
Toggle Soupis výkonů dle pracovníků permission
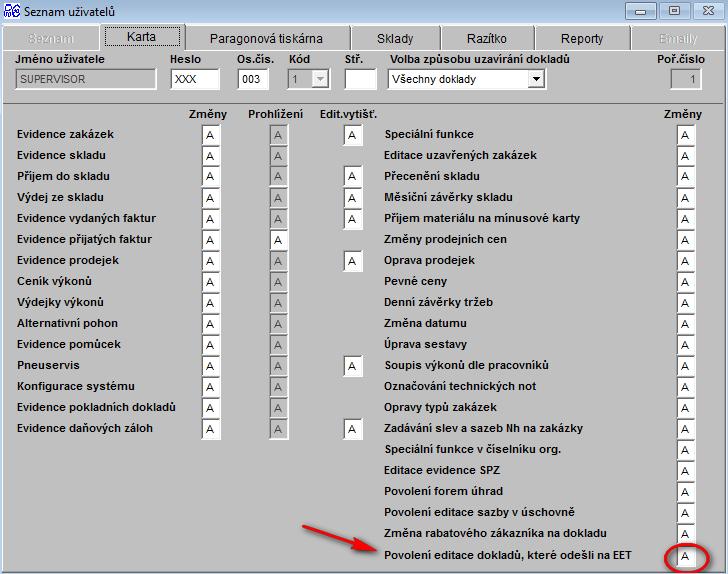[x=685, y=366]
